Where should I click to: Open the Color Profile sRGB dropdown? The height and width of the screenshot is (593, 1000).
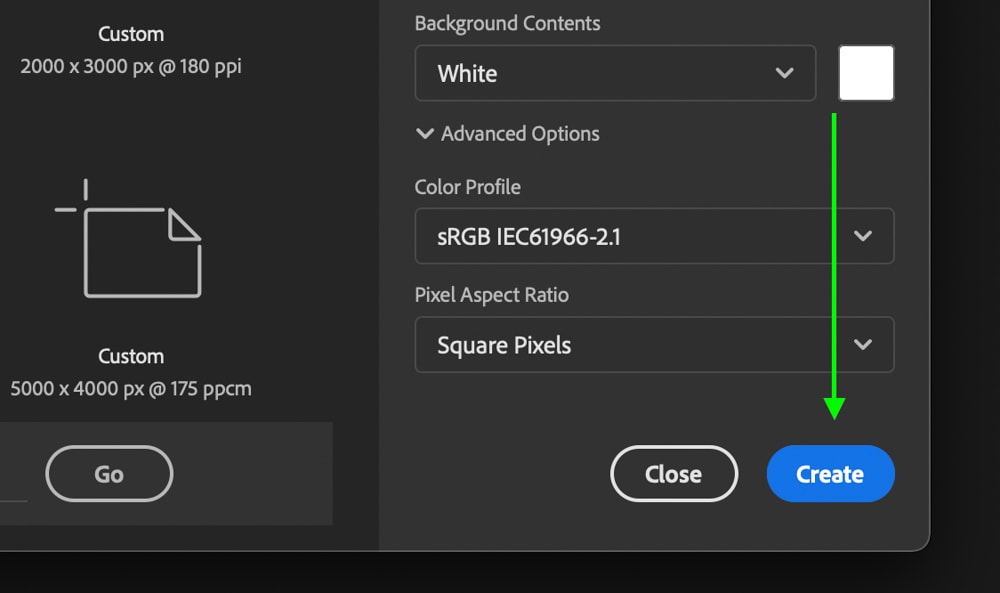(654, 236)
